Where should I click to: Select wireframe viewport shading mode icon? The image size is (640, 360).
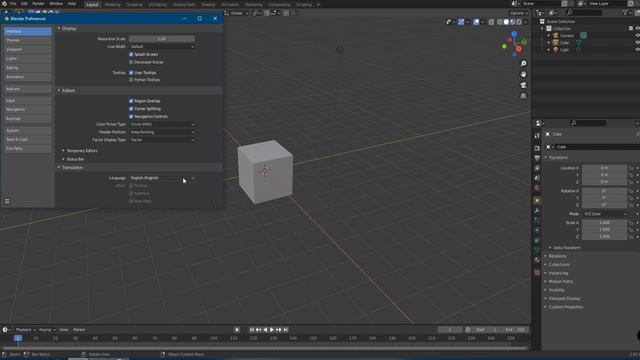[x=500, y=22]
